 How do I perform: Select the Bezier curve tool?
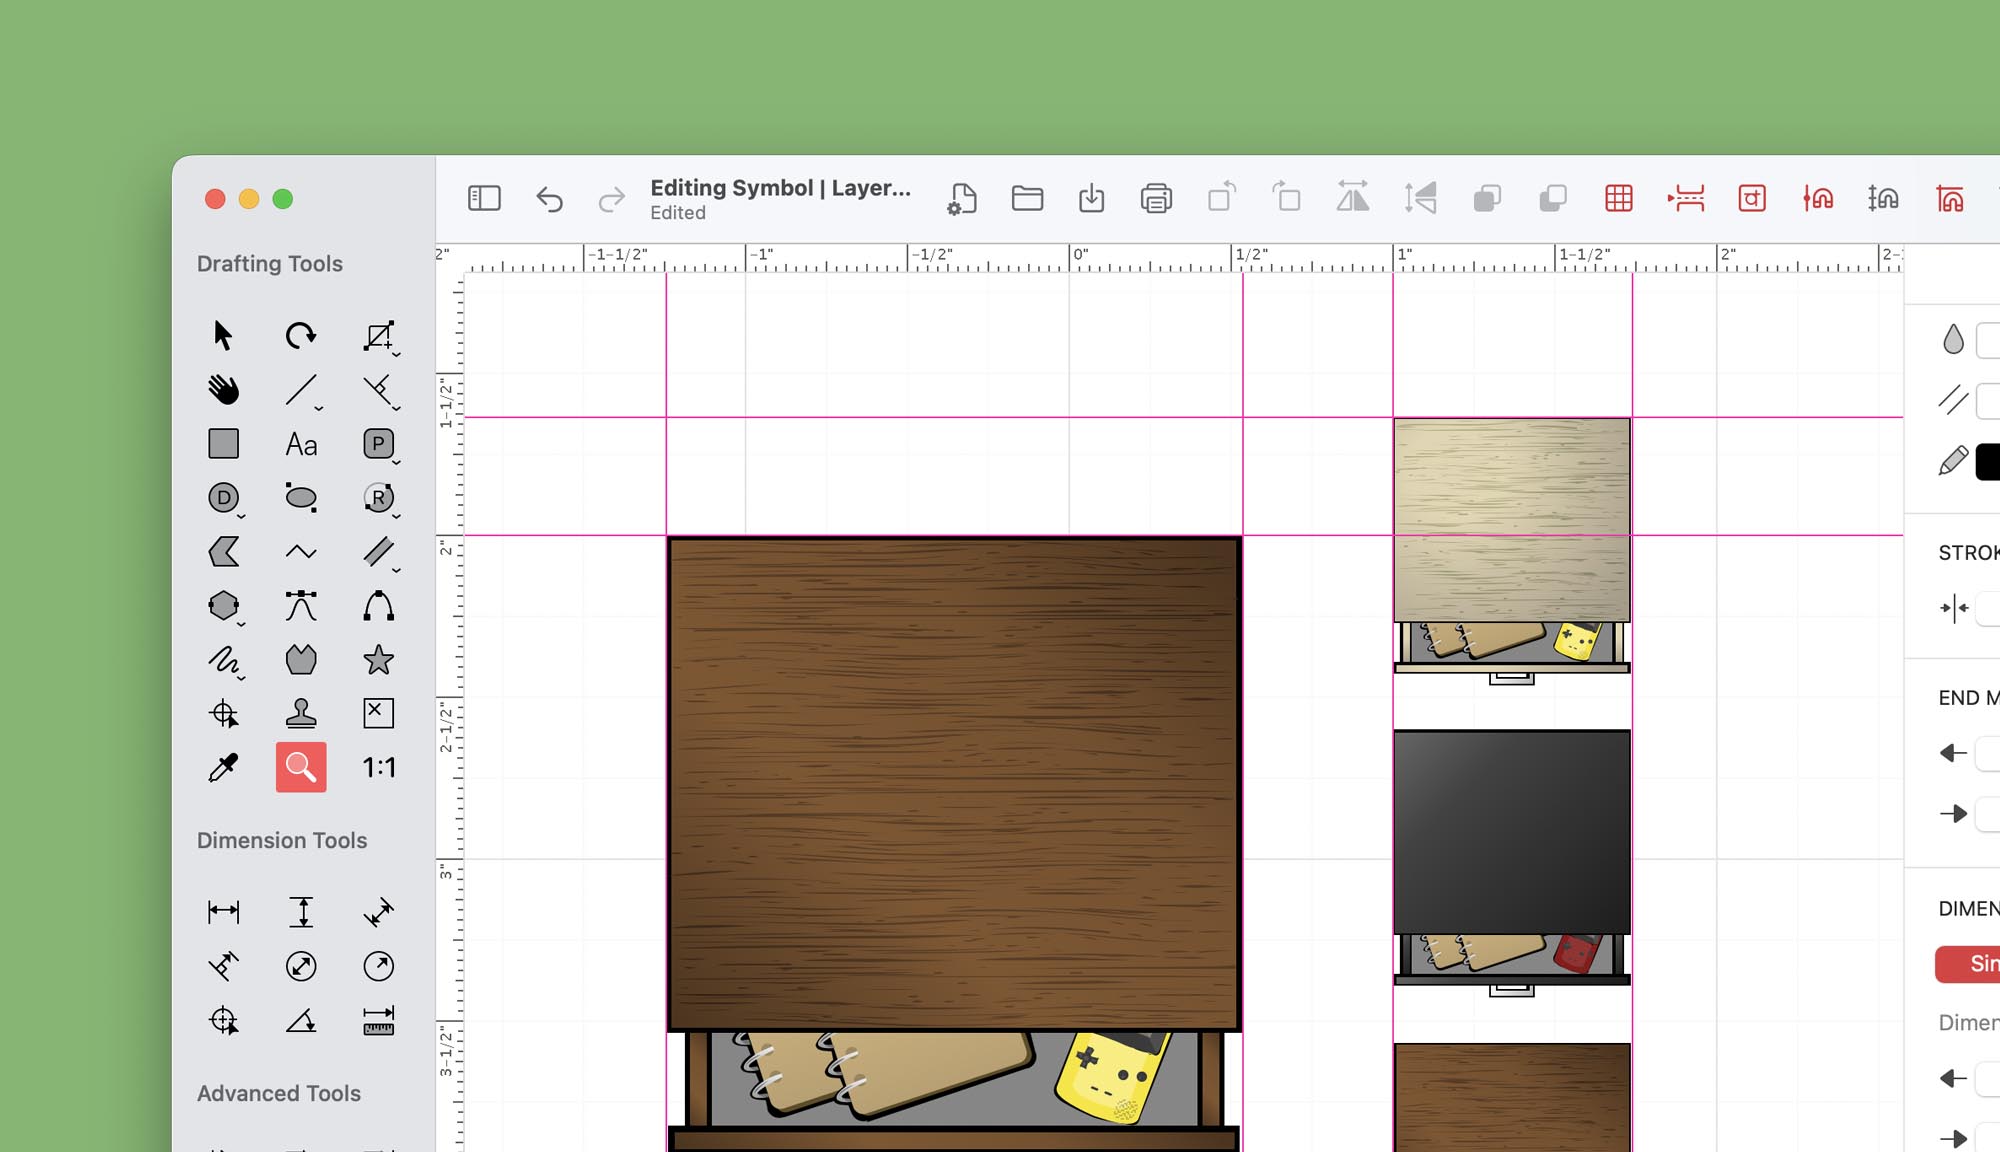coord(300,606)
